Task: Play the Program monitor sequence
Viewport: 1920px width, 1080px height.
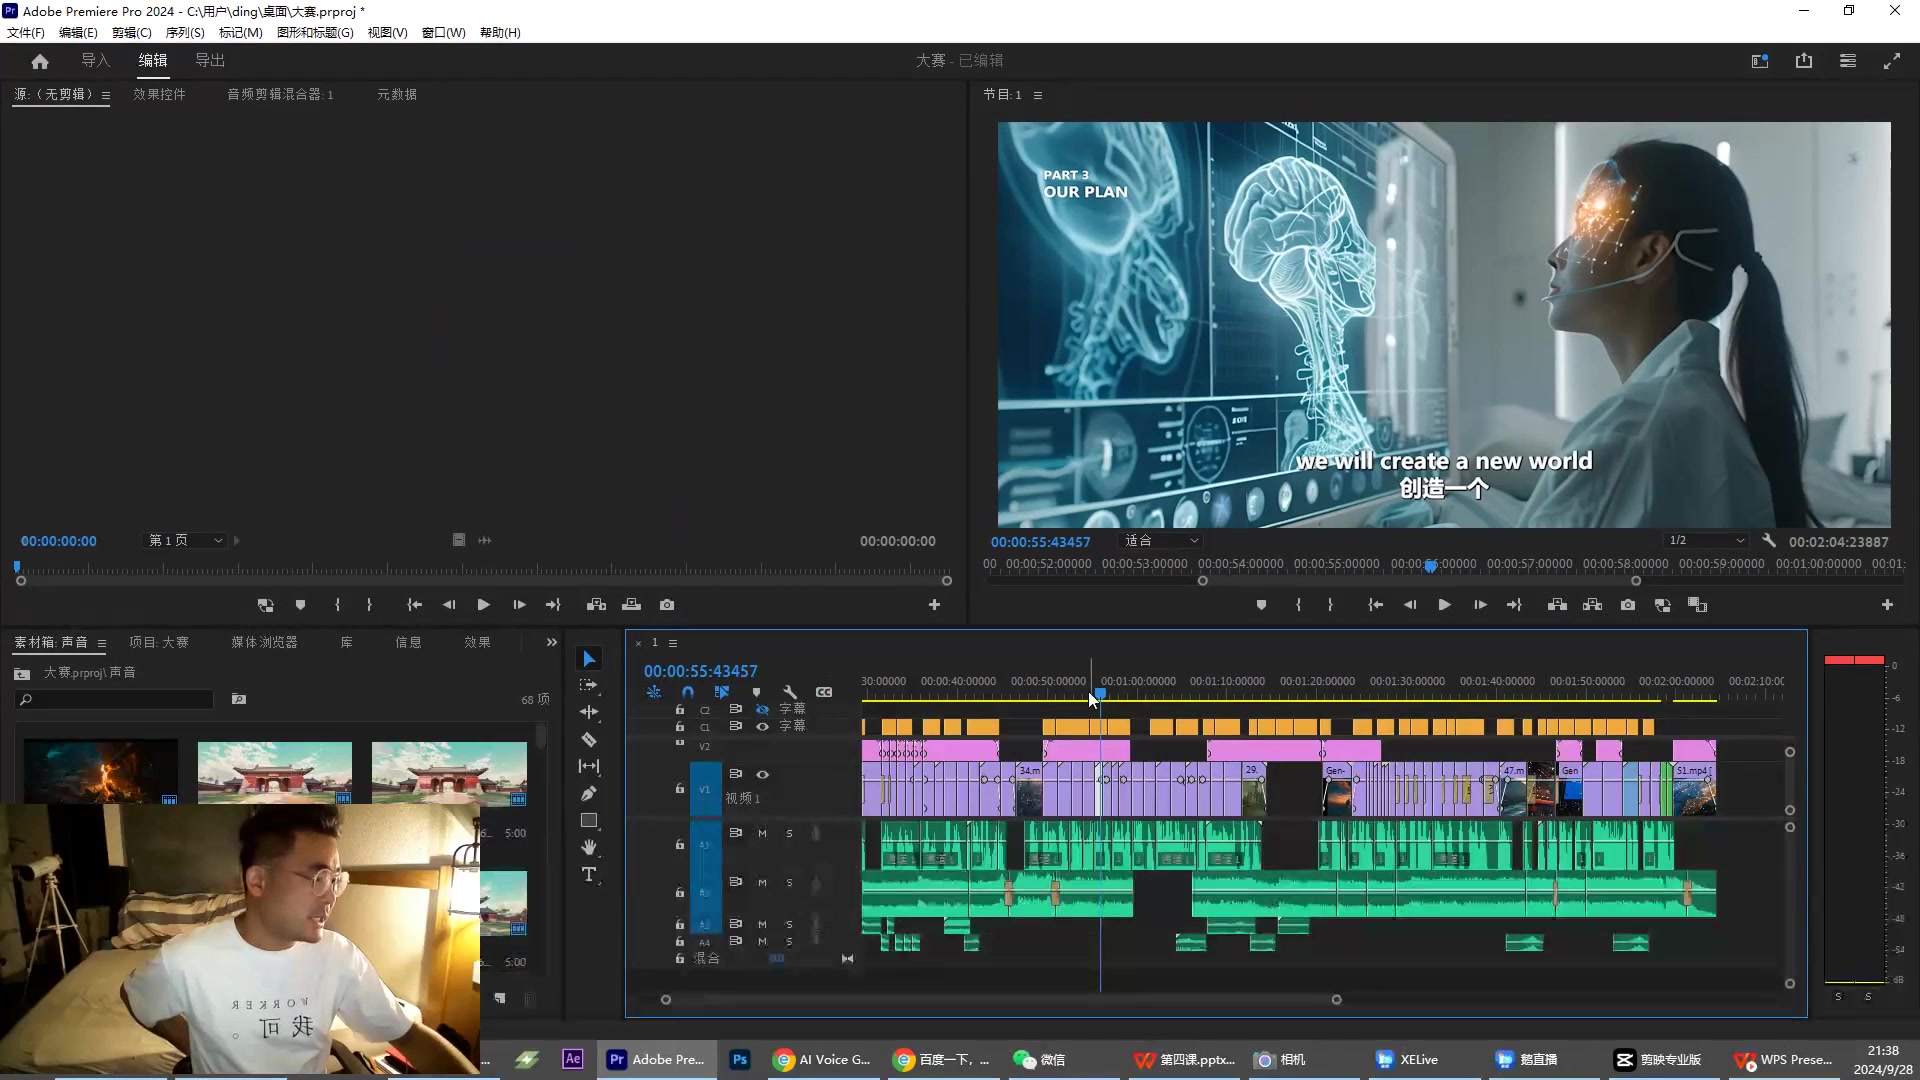Action: coord(1444,605)
